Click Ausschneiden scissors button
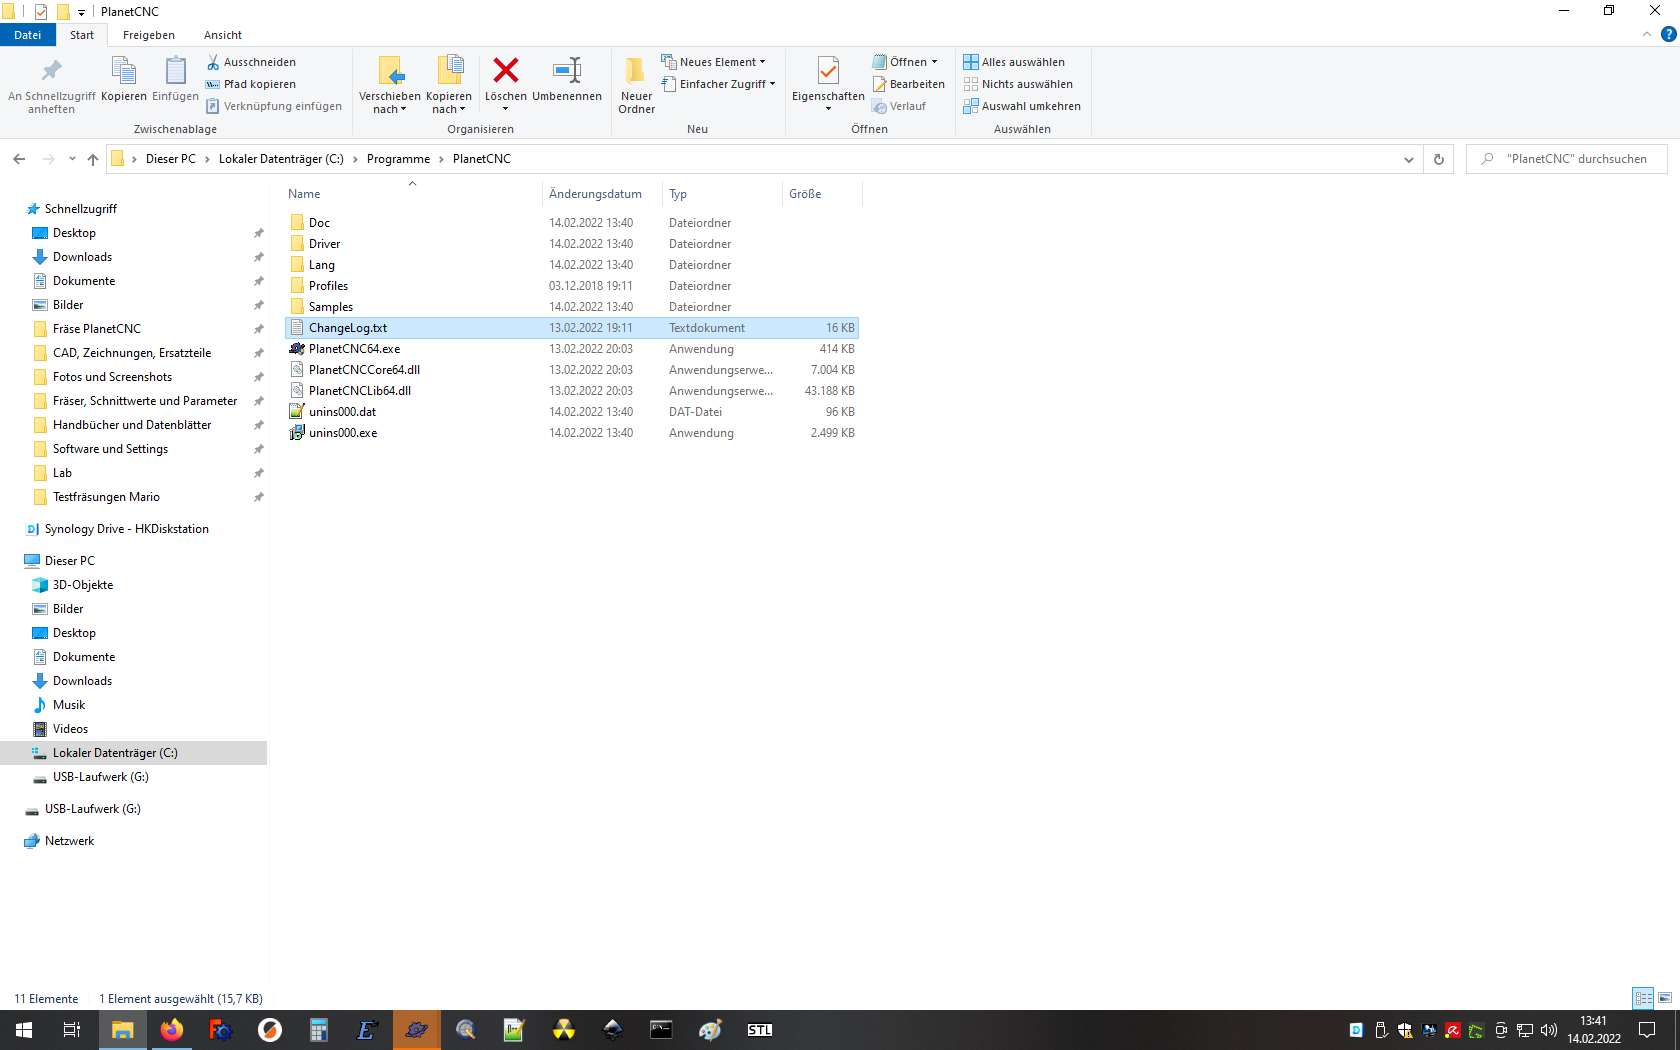 tap(251, 62)
